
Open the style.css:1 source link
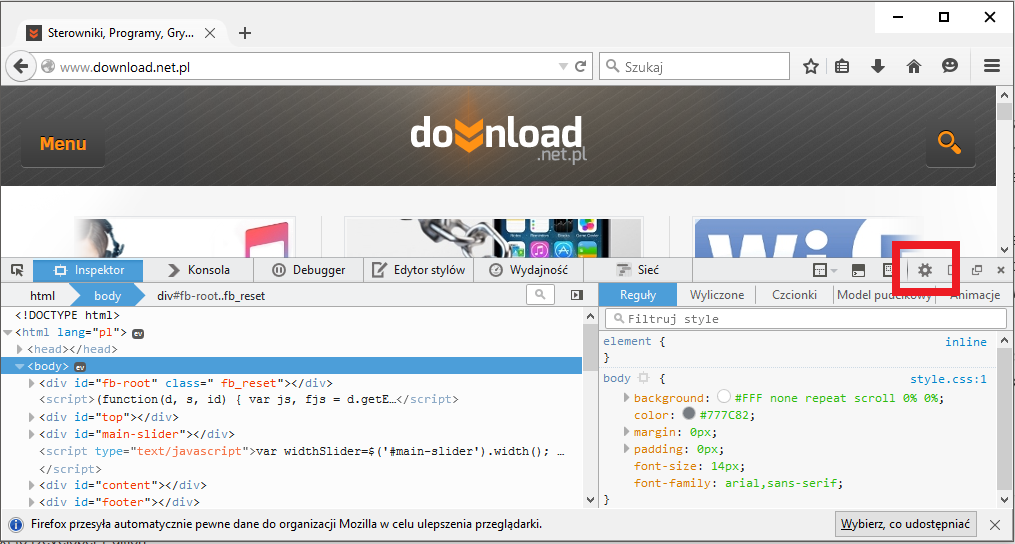948,379
